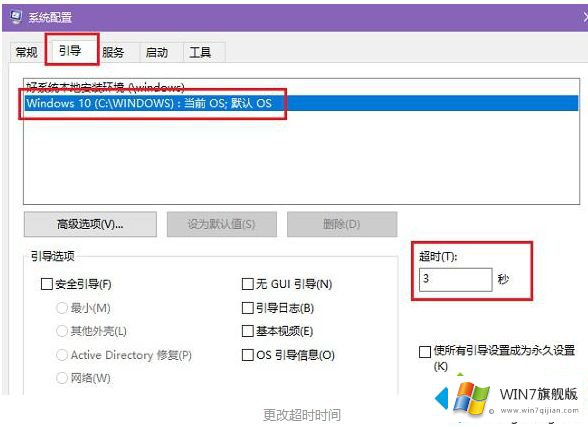Open the 引导 tab
The image size is (588, 427).
(70, 50)
